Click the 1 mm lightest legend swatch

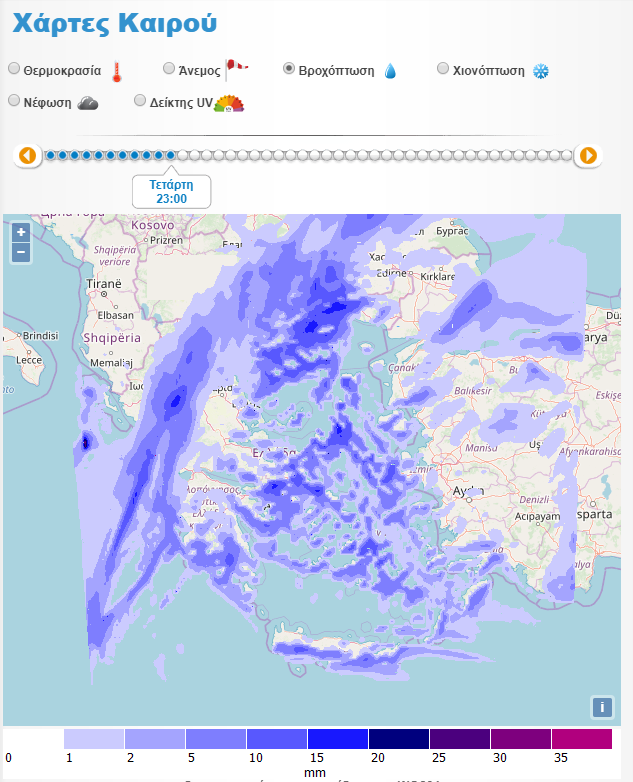click(x=94, y=739)
